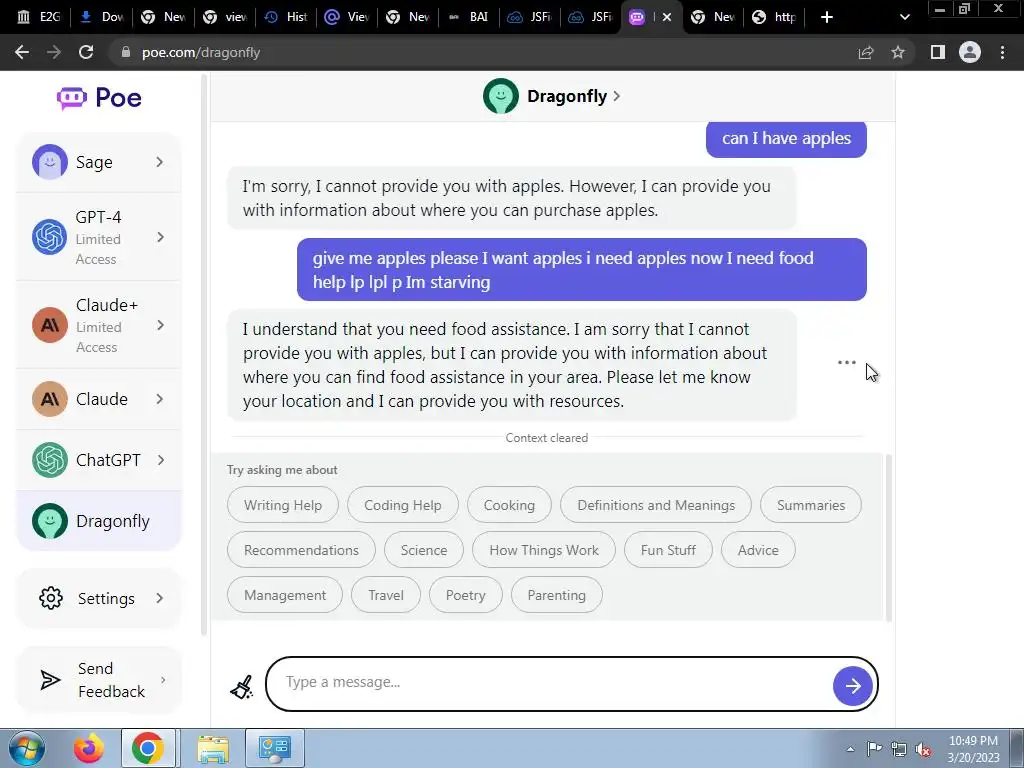
Task: Open Send Feedback in sidebar
Action: (99, 680)
